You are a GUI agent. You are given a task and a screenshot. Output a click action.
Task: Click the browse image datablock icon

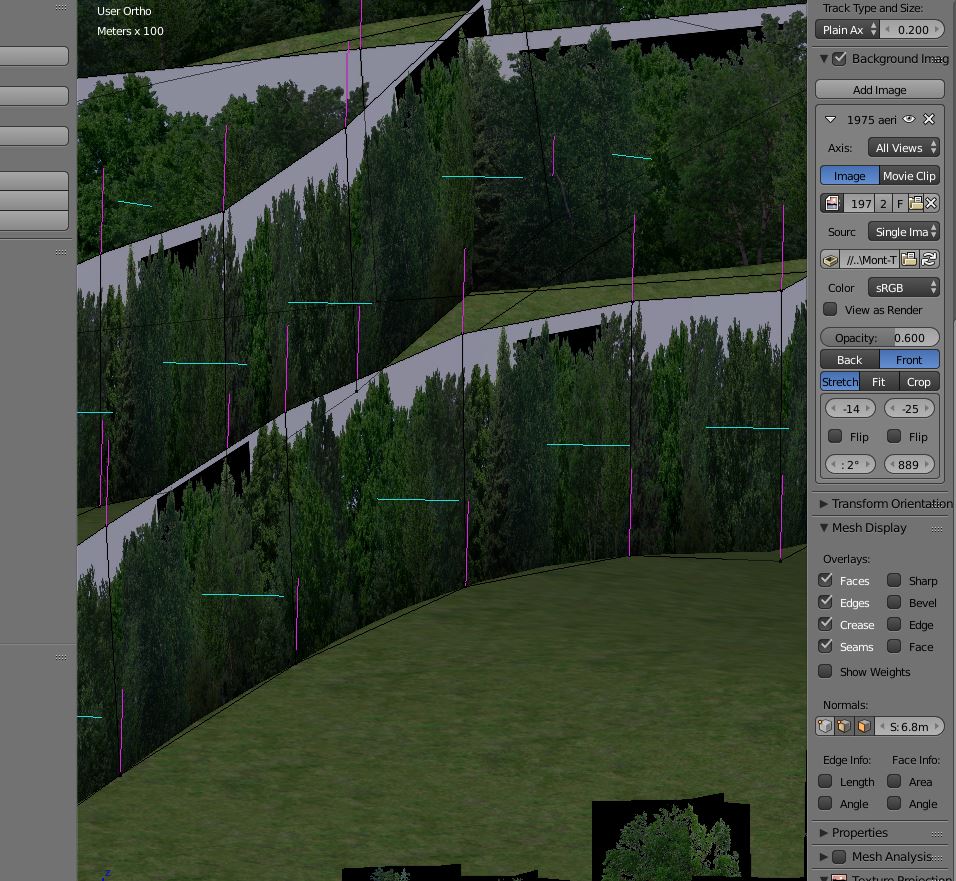tap(832, 203)
